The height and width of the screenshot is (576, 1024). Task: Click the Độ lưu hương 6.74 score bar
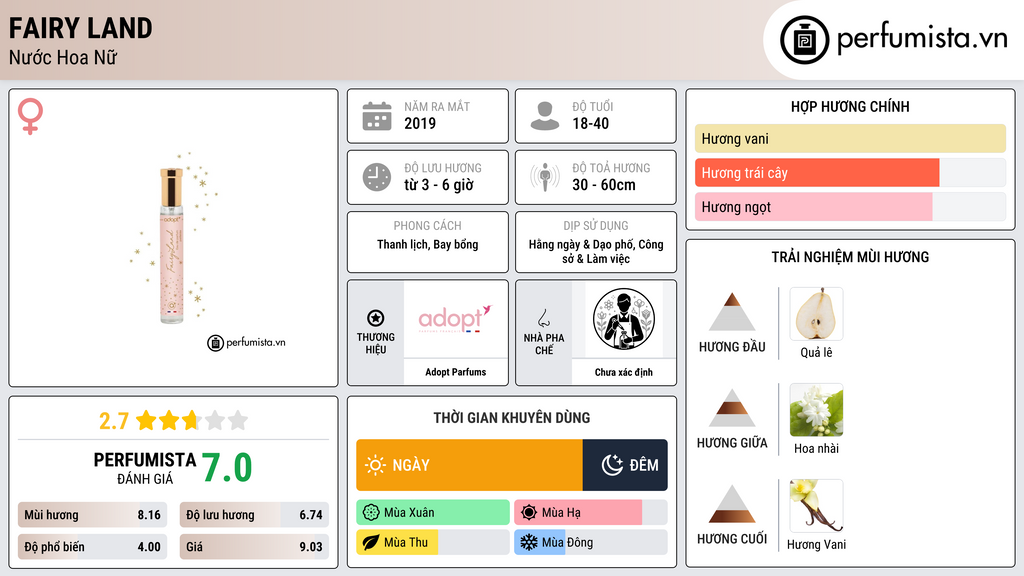click(254, 515)
